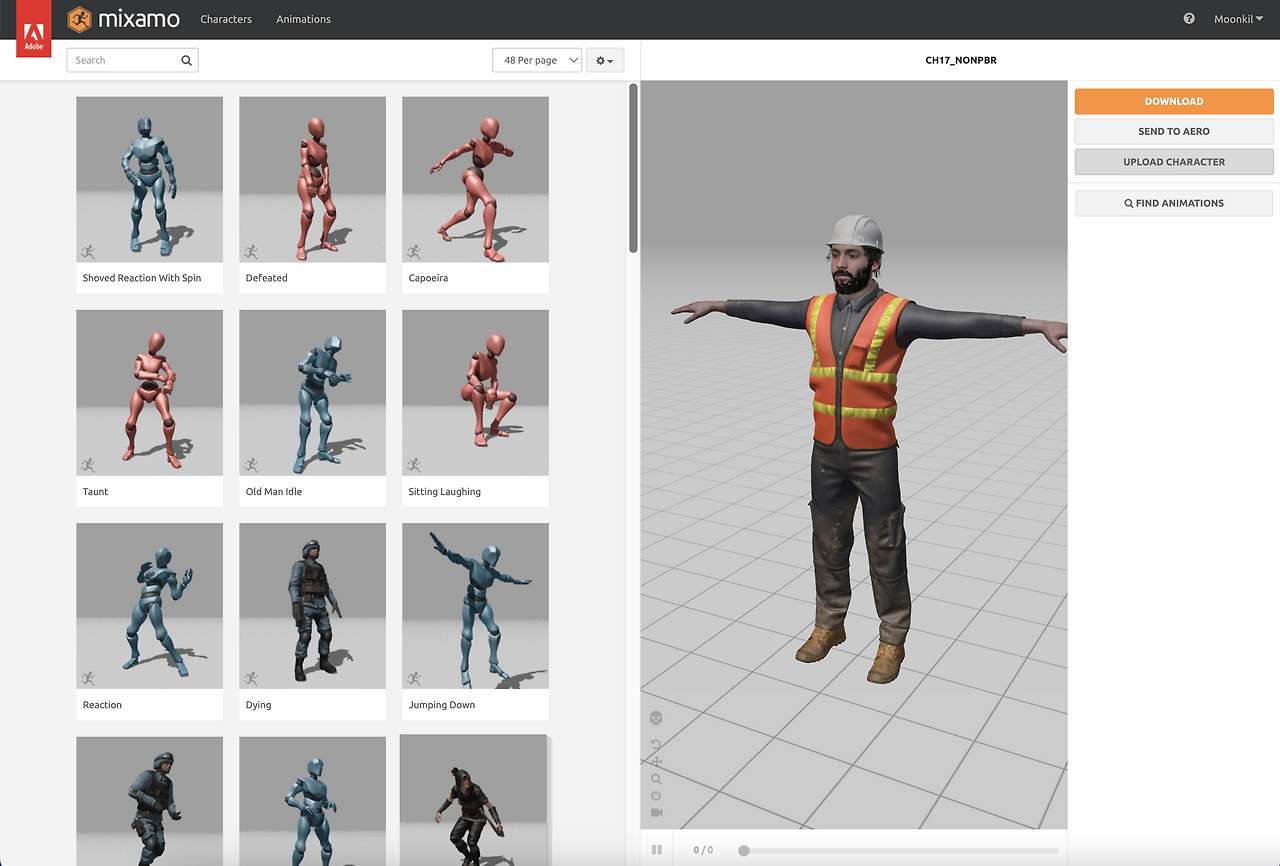This screenshot has height=866, width=1280.
Task: Click the running-man icon on Shoved Reaction thumbnail
Action: pos(88,252)
